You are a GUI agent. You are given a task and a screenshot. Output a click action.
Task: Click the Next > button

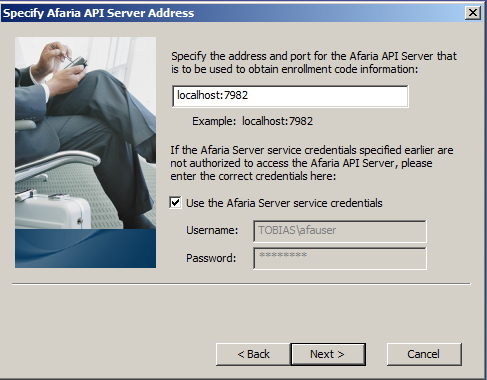(328, 354)
